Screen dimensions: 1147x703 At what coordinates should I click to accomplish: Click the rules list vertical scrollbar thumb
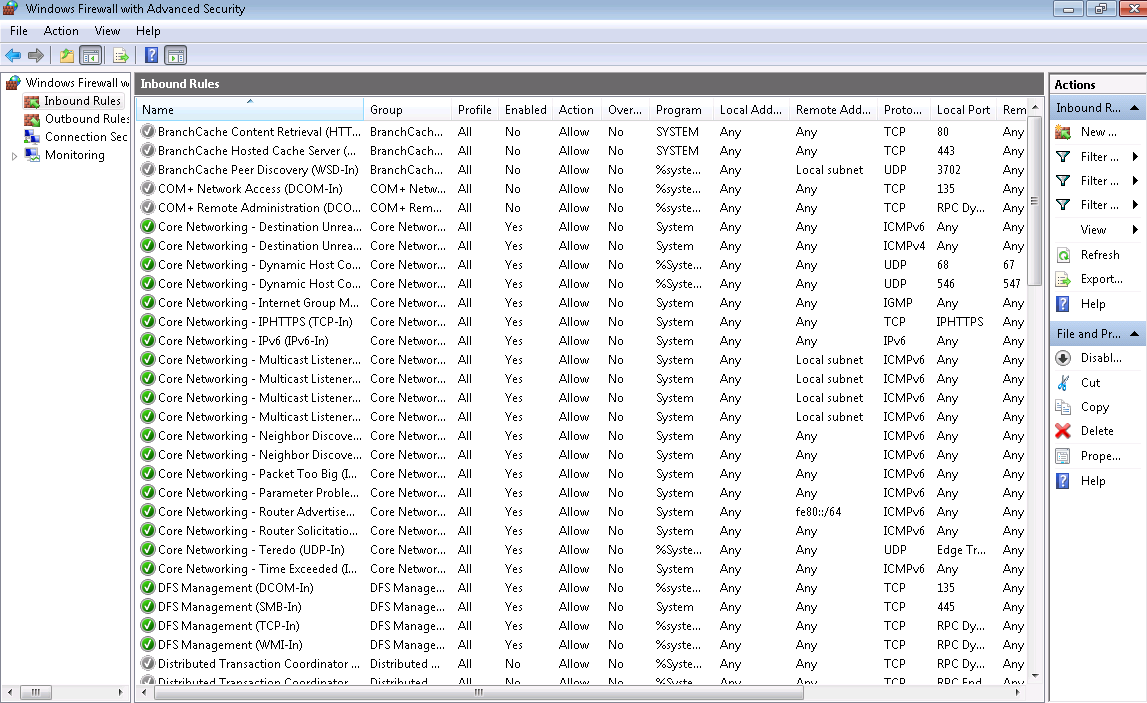point(1034,201)
